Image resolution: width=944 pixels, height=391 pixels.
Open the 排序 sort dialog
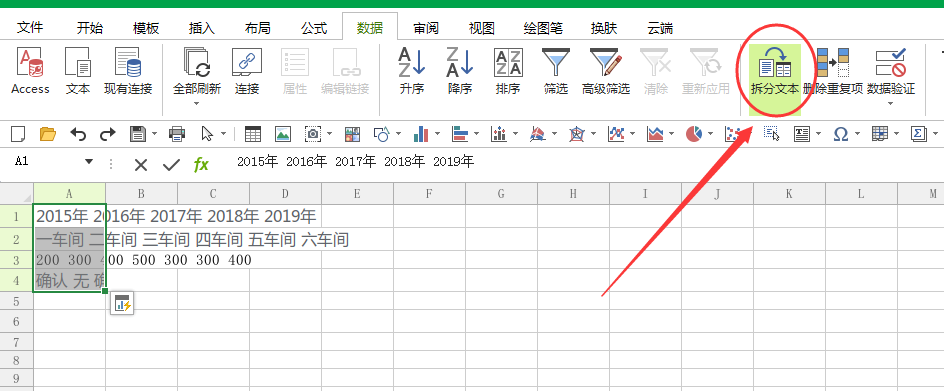pyautogui.click(x=508, y=71)
